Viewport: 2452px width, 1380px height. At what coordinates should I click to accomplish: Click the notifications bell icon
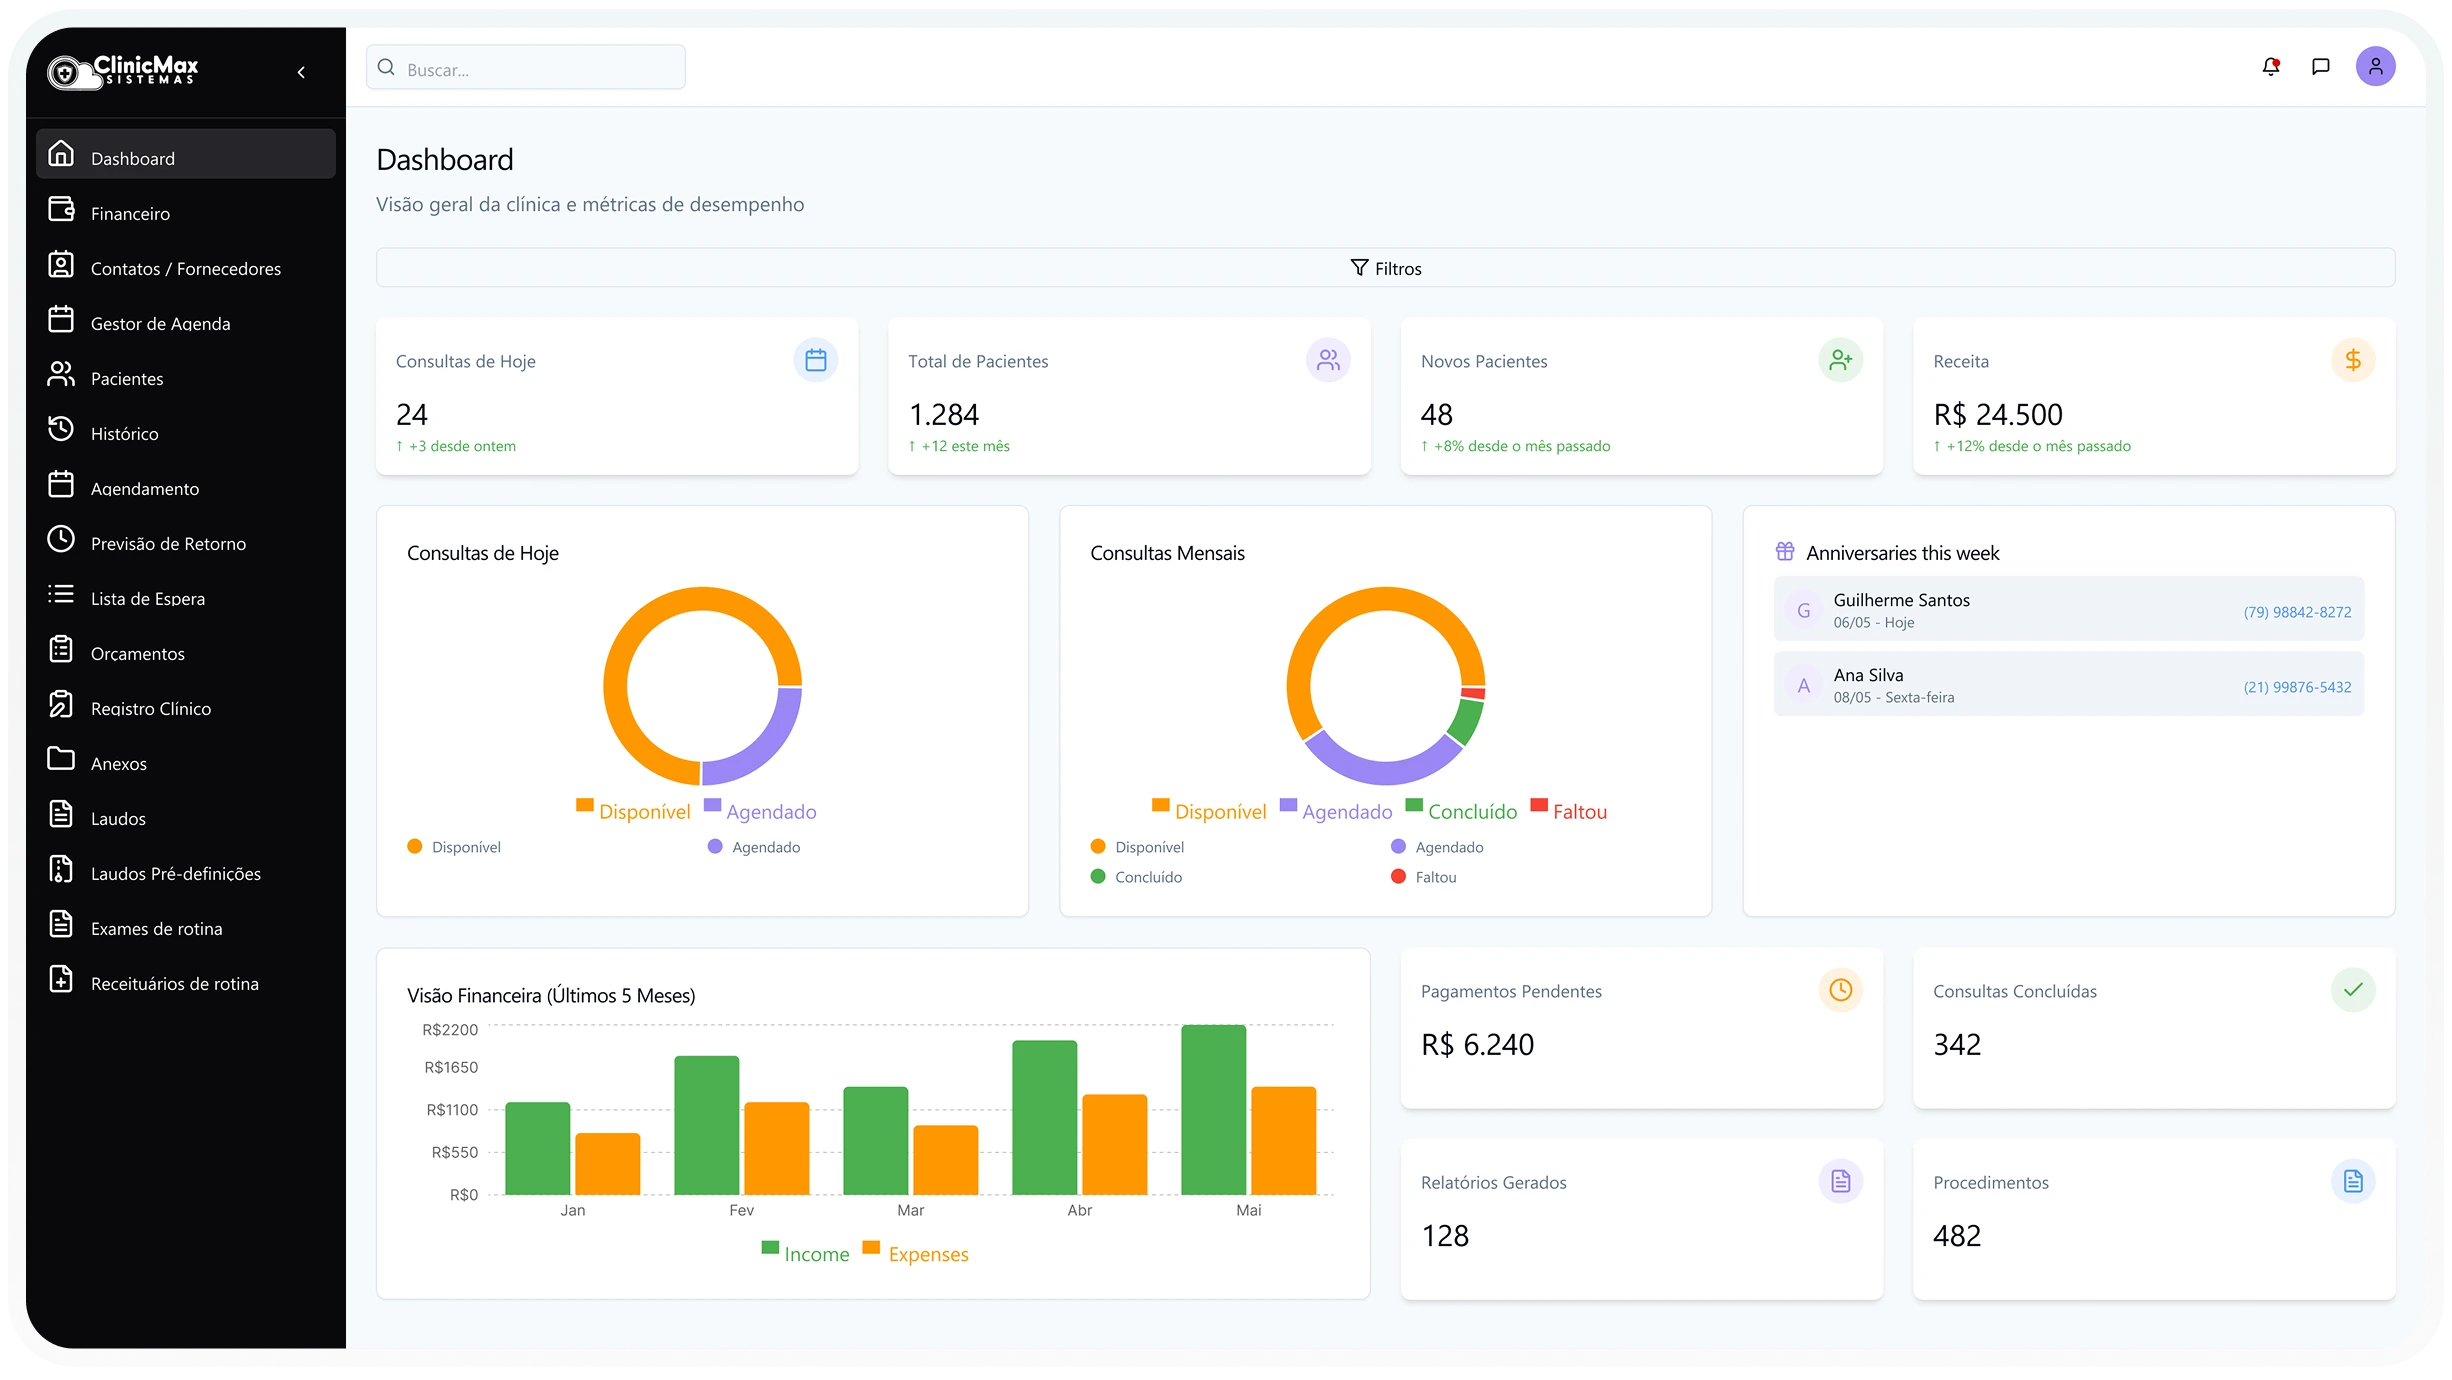[x=2271, y=67]
